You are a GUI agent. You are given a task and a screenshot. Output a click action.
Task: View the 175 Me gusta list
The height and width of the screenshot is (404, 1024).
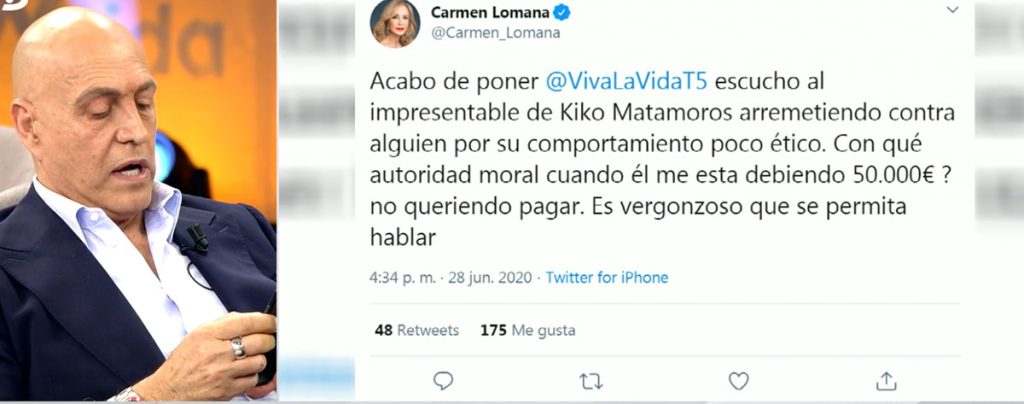528,330
